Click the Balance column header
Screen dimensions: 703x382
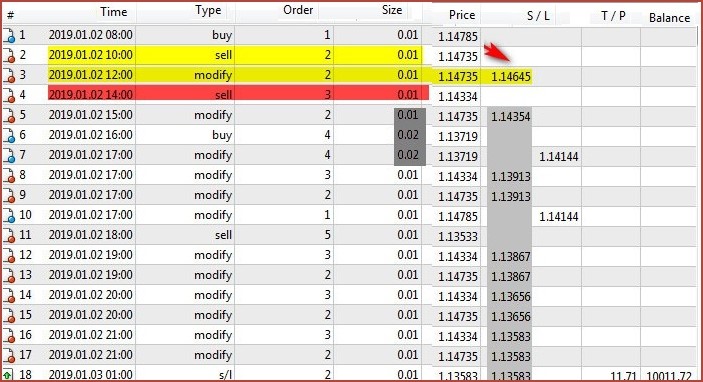(x=669, y=18)
